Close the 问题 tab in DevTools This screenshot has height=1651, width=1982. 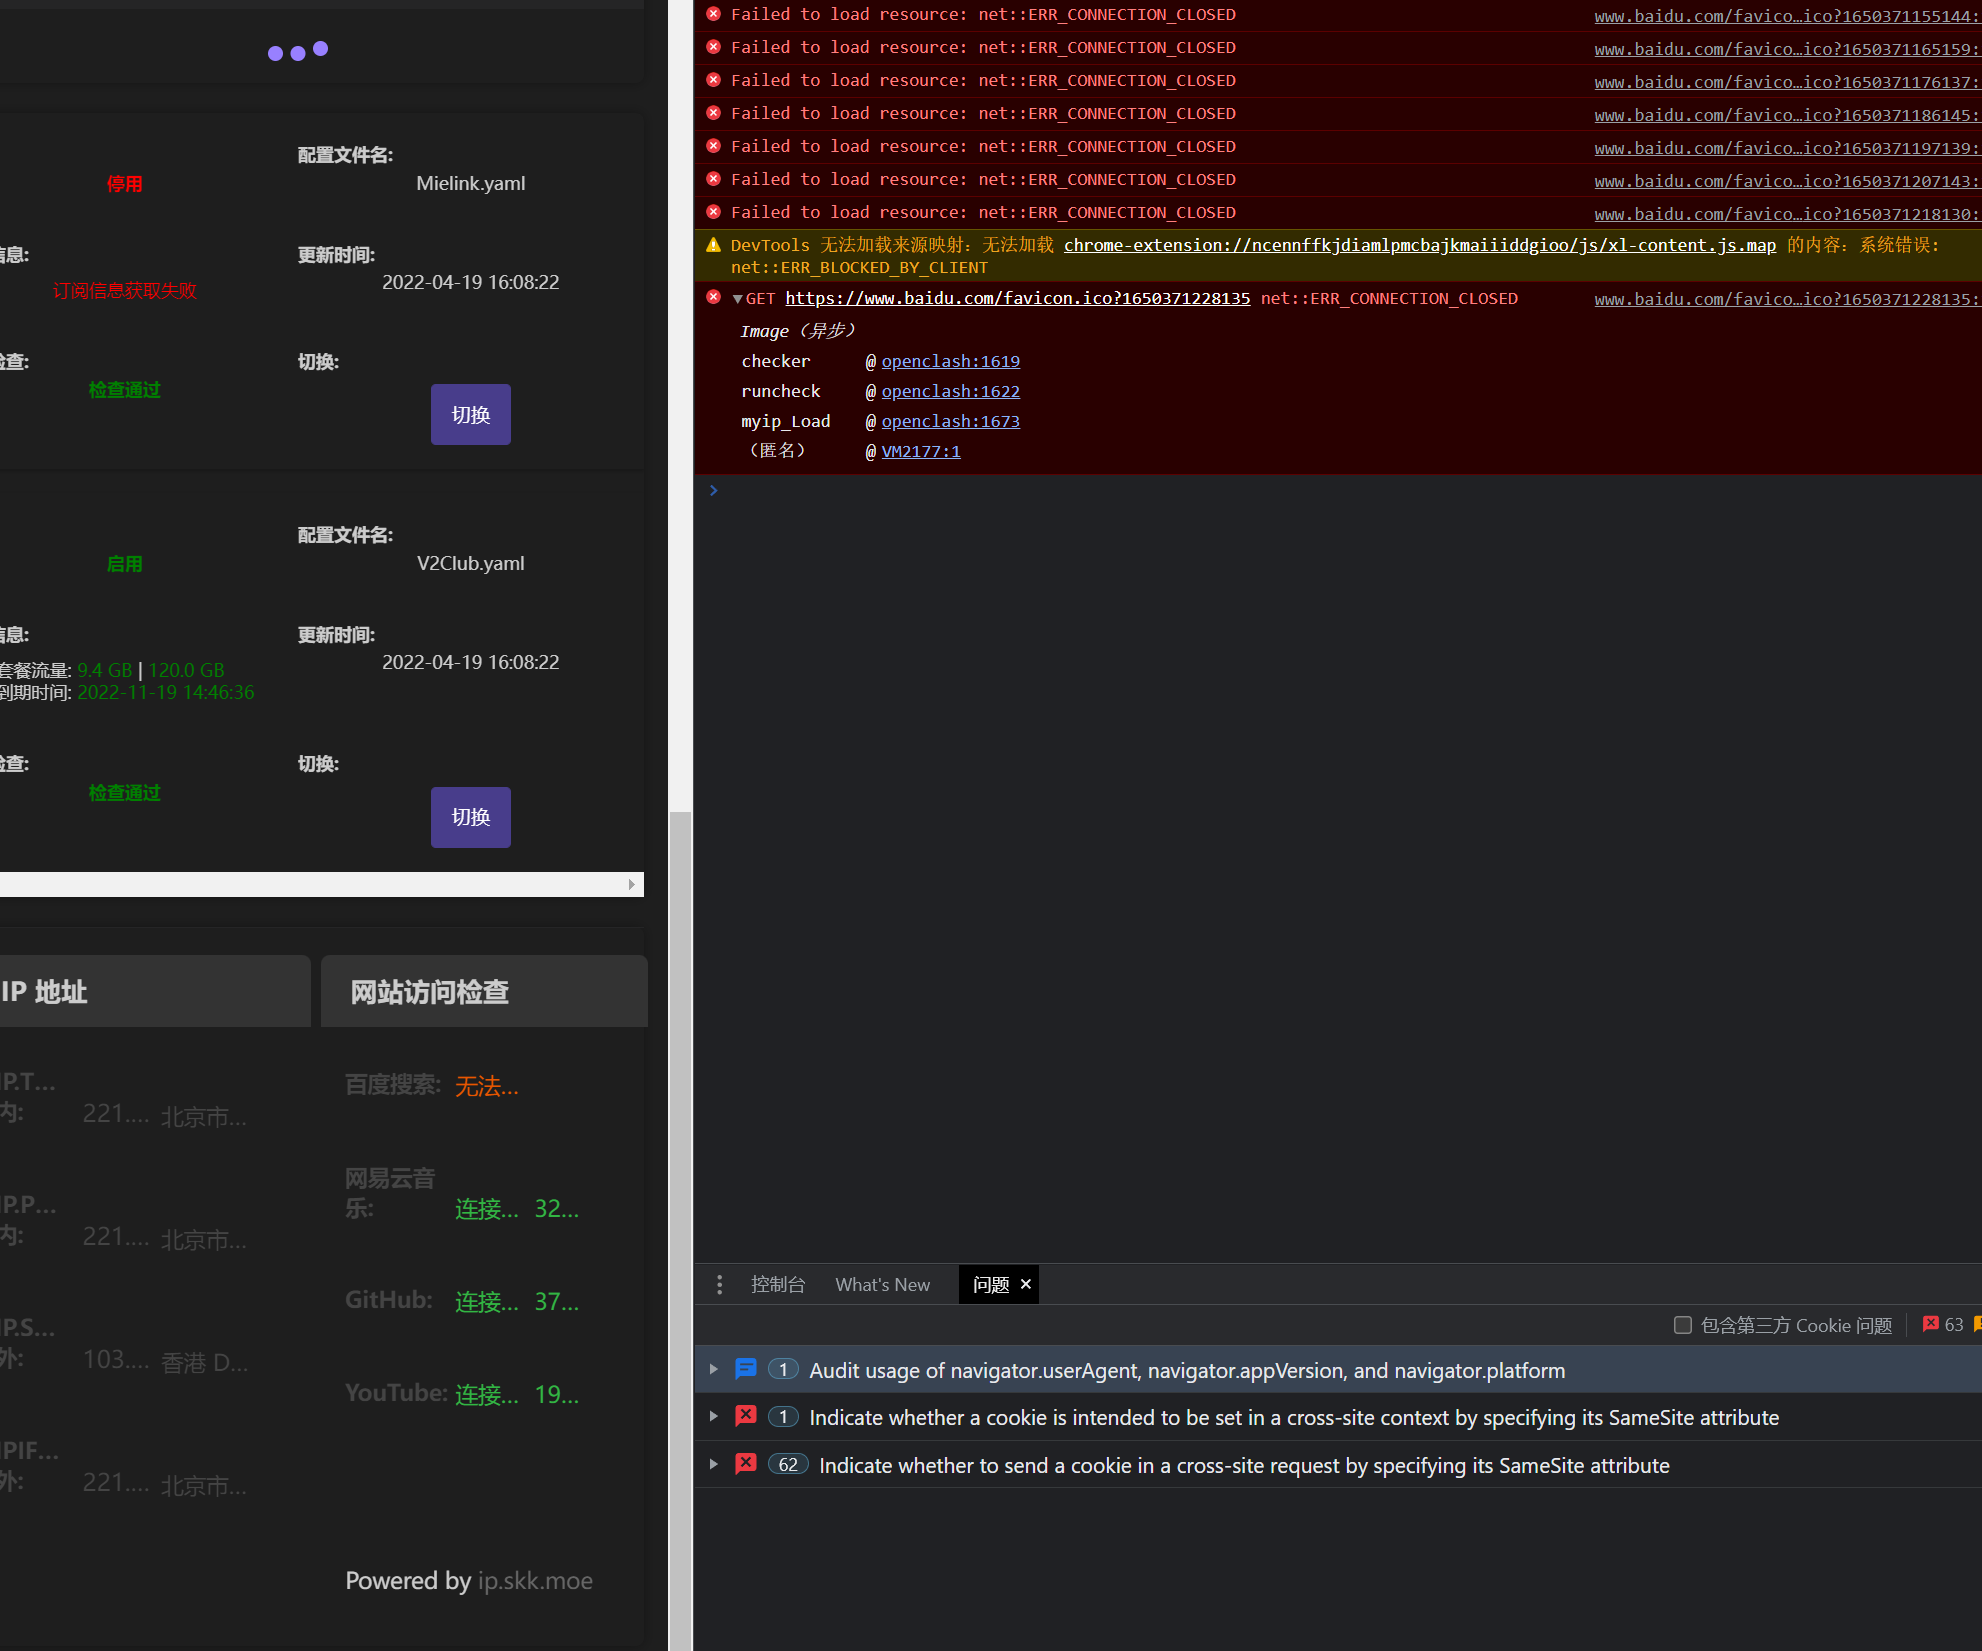(x=1025, y=1284)
